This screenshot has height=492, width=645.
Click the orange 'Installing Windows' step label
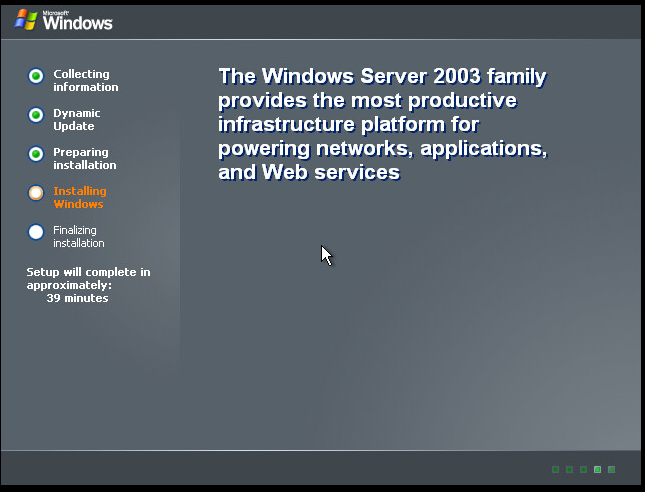pyautogui.click(x=80, y=197)
